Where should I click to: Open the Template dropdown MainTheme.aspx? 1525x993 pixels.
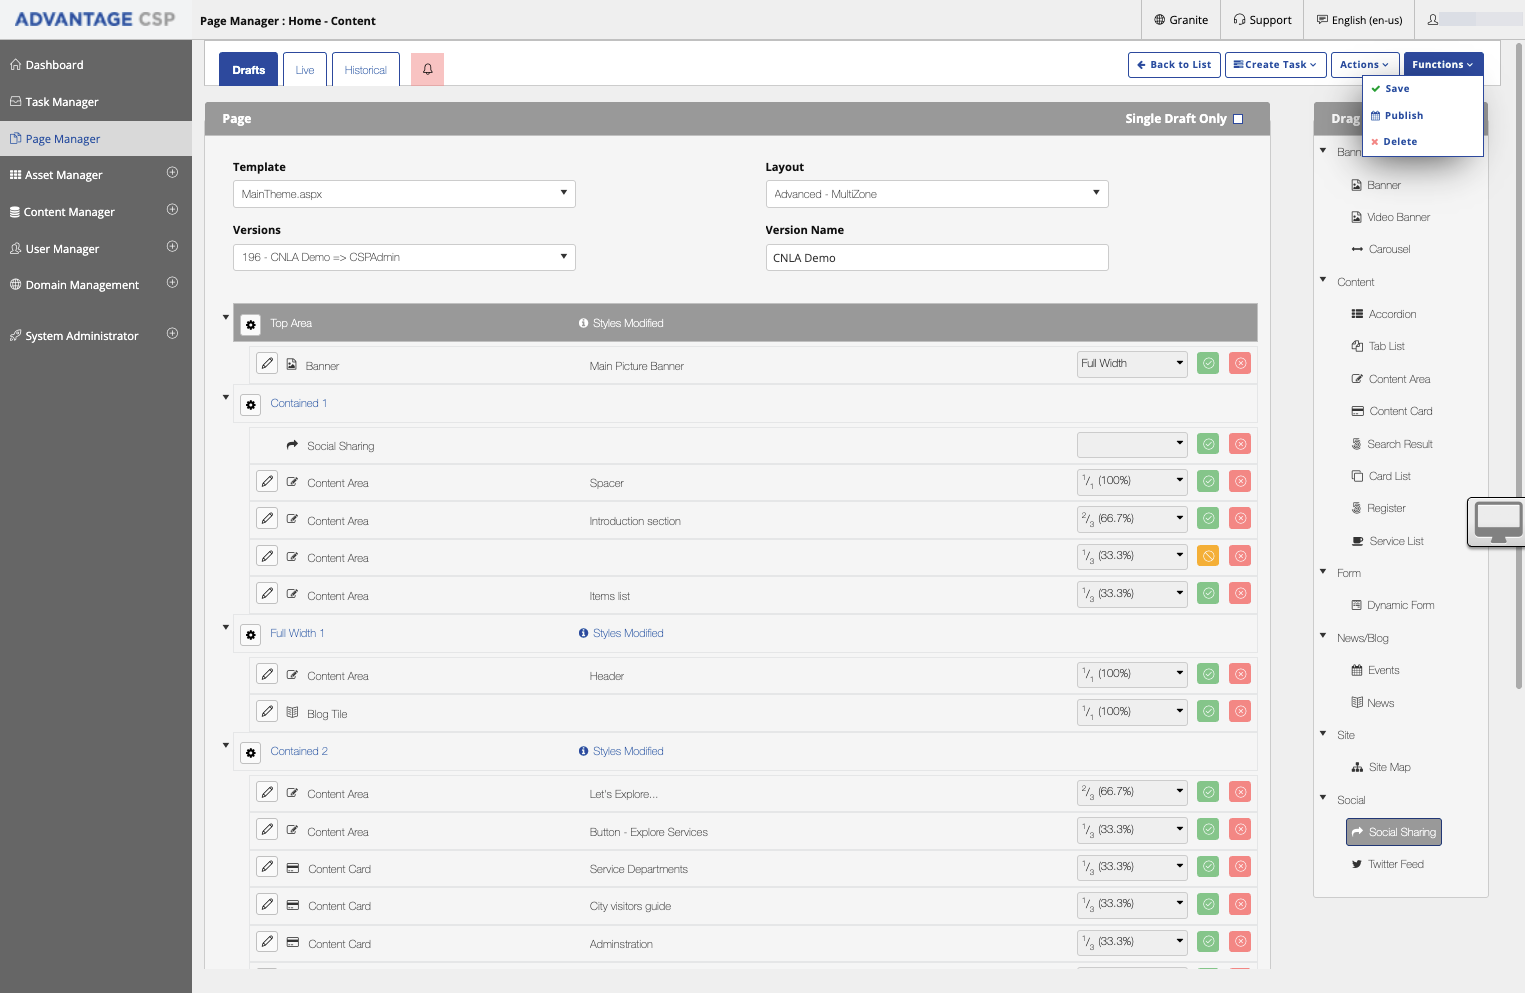[x=404, y=194]
